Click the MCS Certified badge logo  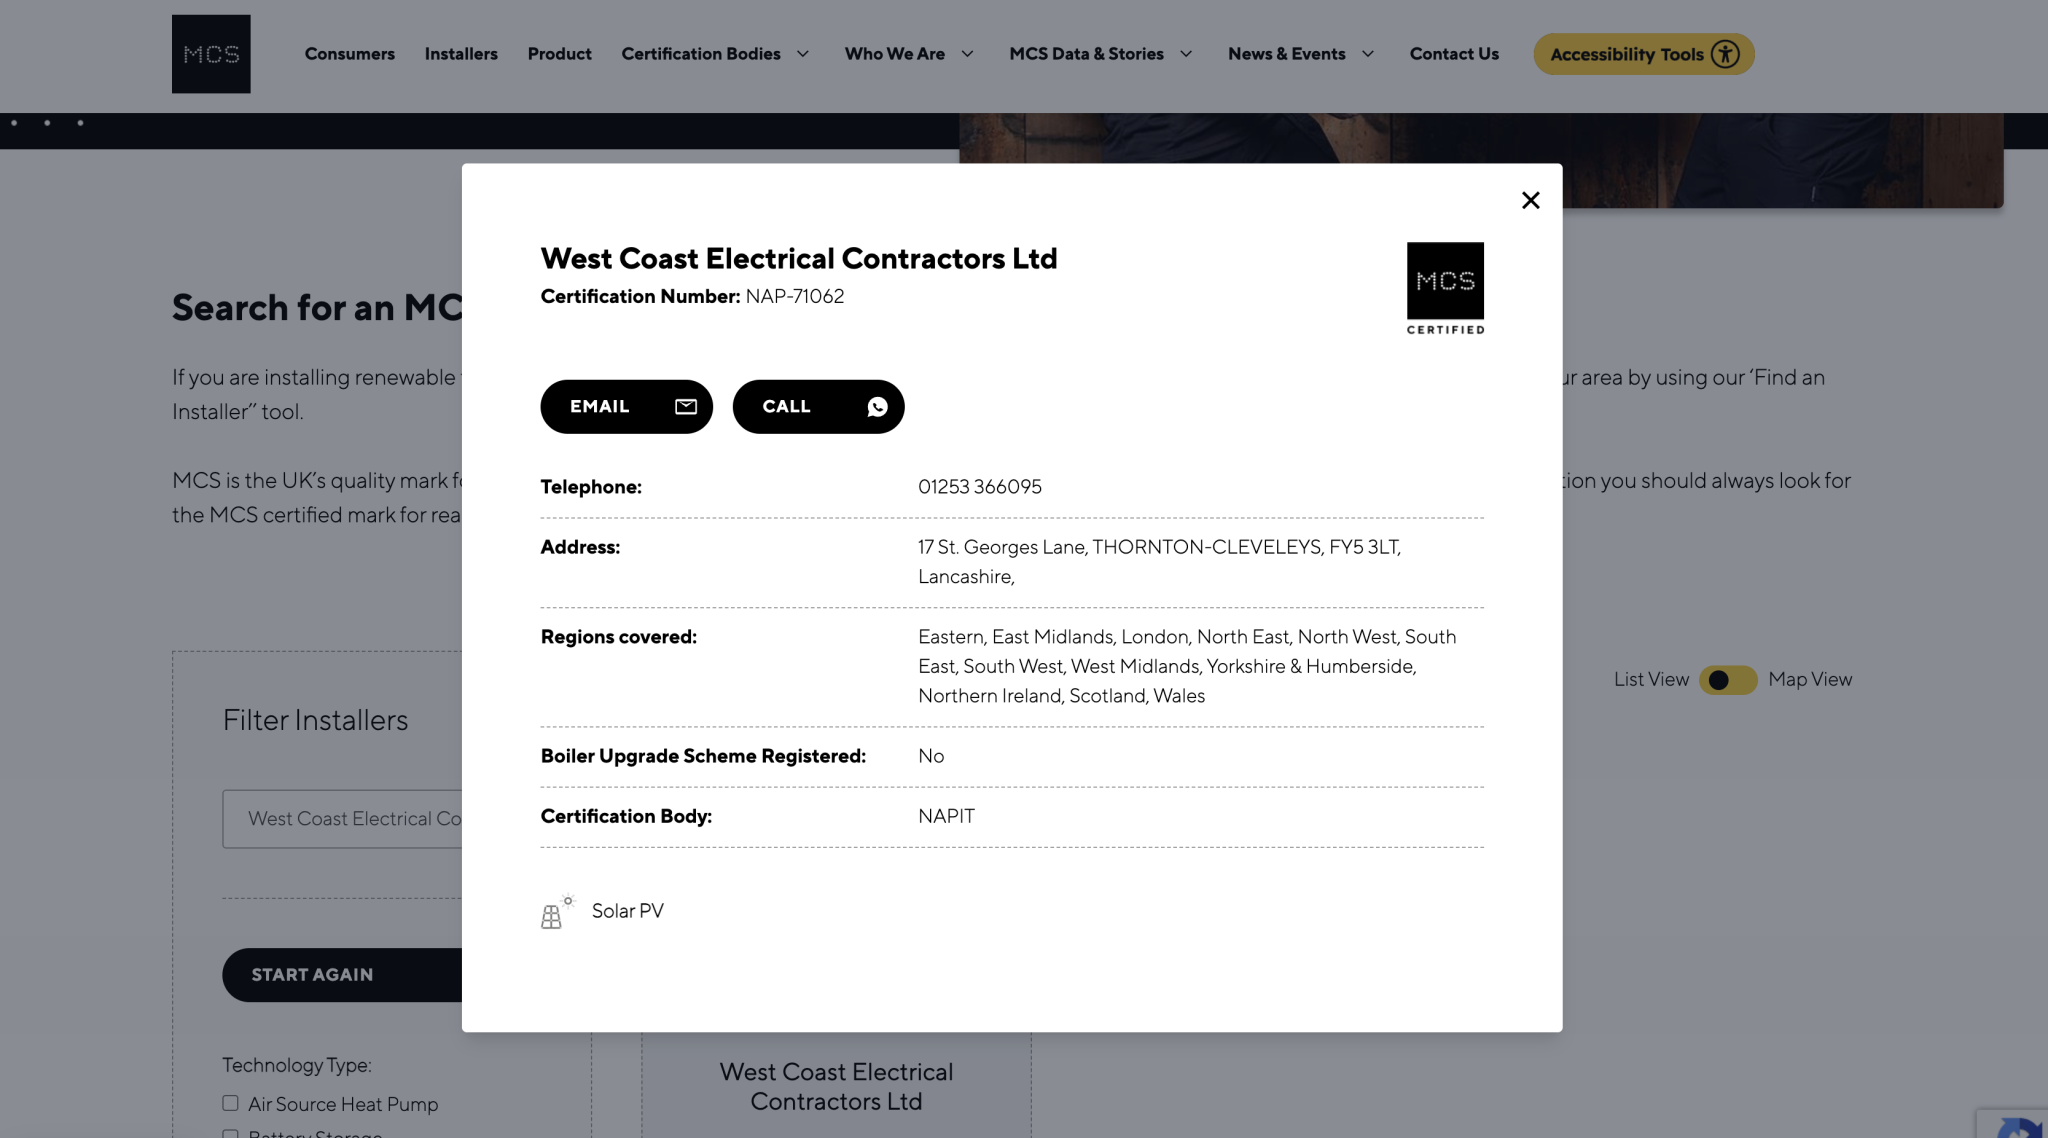pyautogui.click(x=1445, y=288)
